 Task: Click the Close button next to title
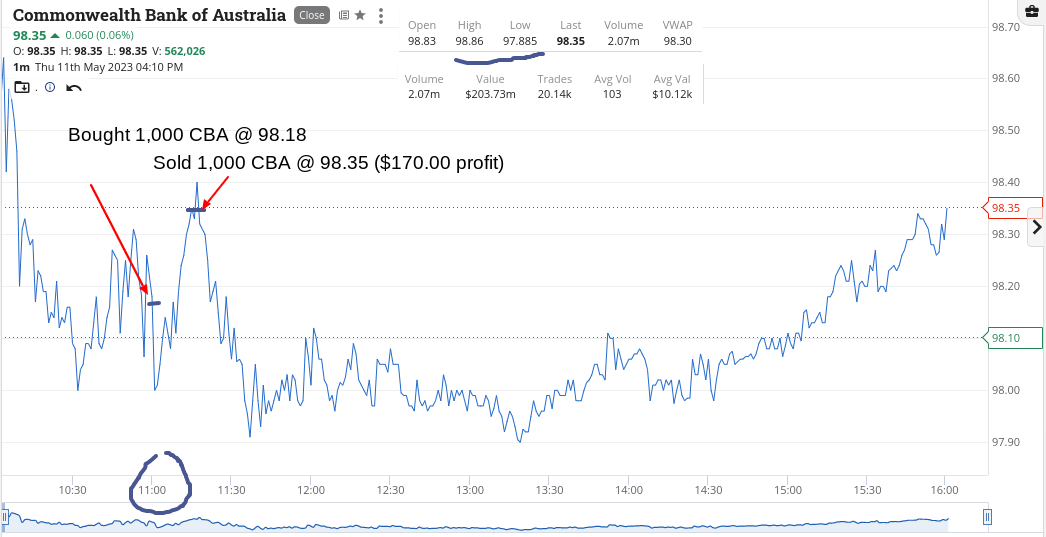pos(312,15)
